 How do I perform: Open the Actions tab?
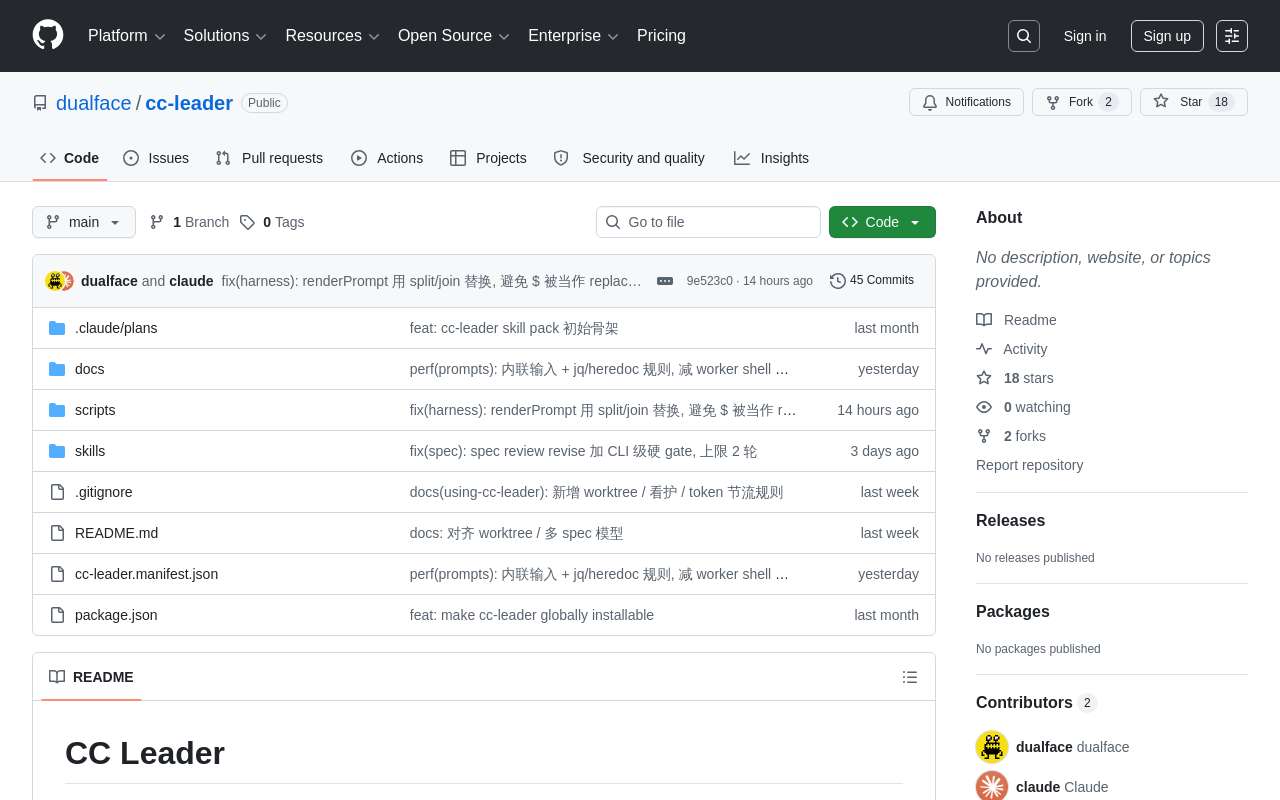click(387, 158)
